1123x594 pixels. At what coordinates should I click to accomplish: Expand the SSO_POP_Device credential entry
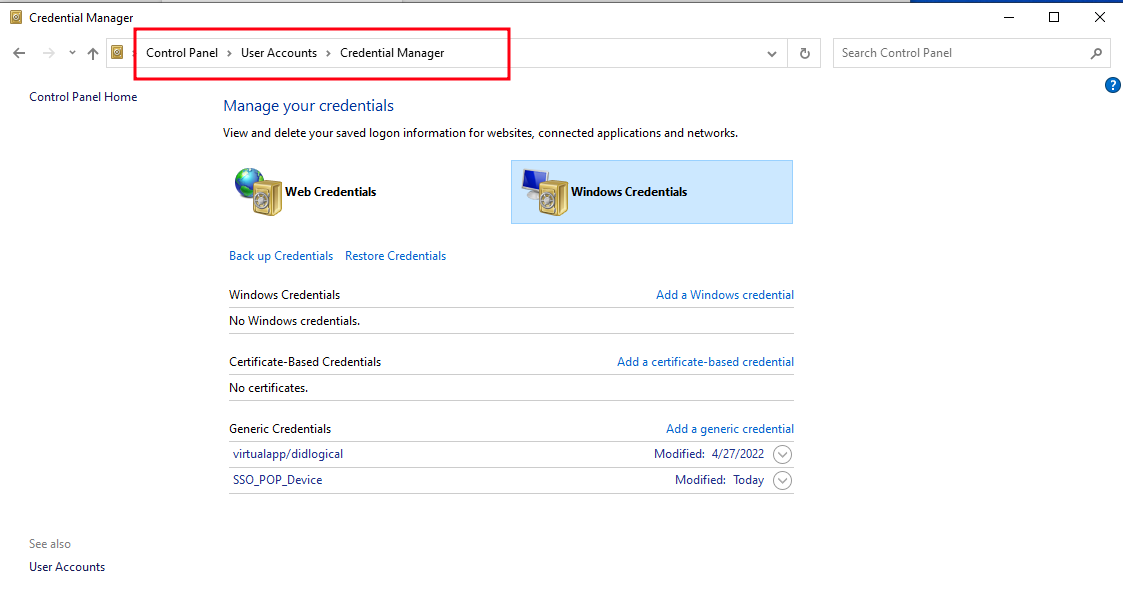click(x=782, y=480)
